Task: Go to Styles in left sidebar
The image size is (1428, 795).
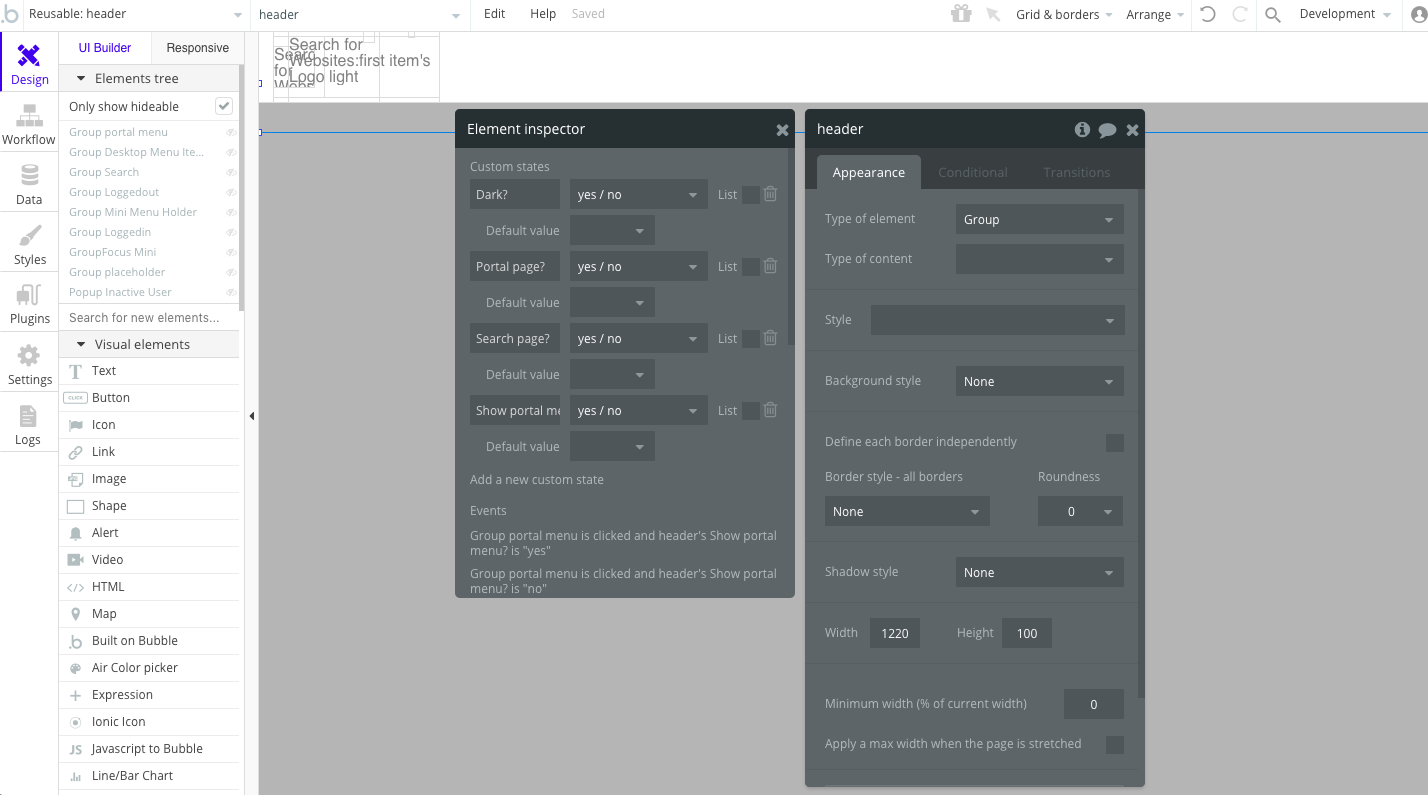Action: point(29,244)
